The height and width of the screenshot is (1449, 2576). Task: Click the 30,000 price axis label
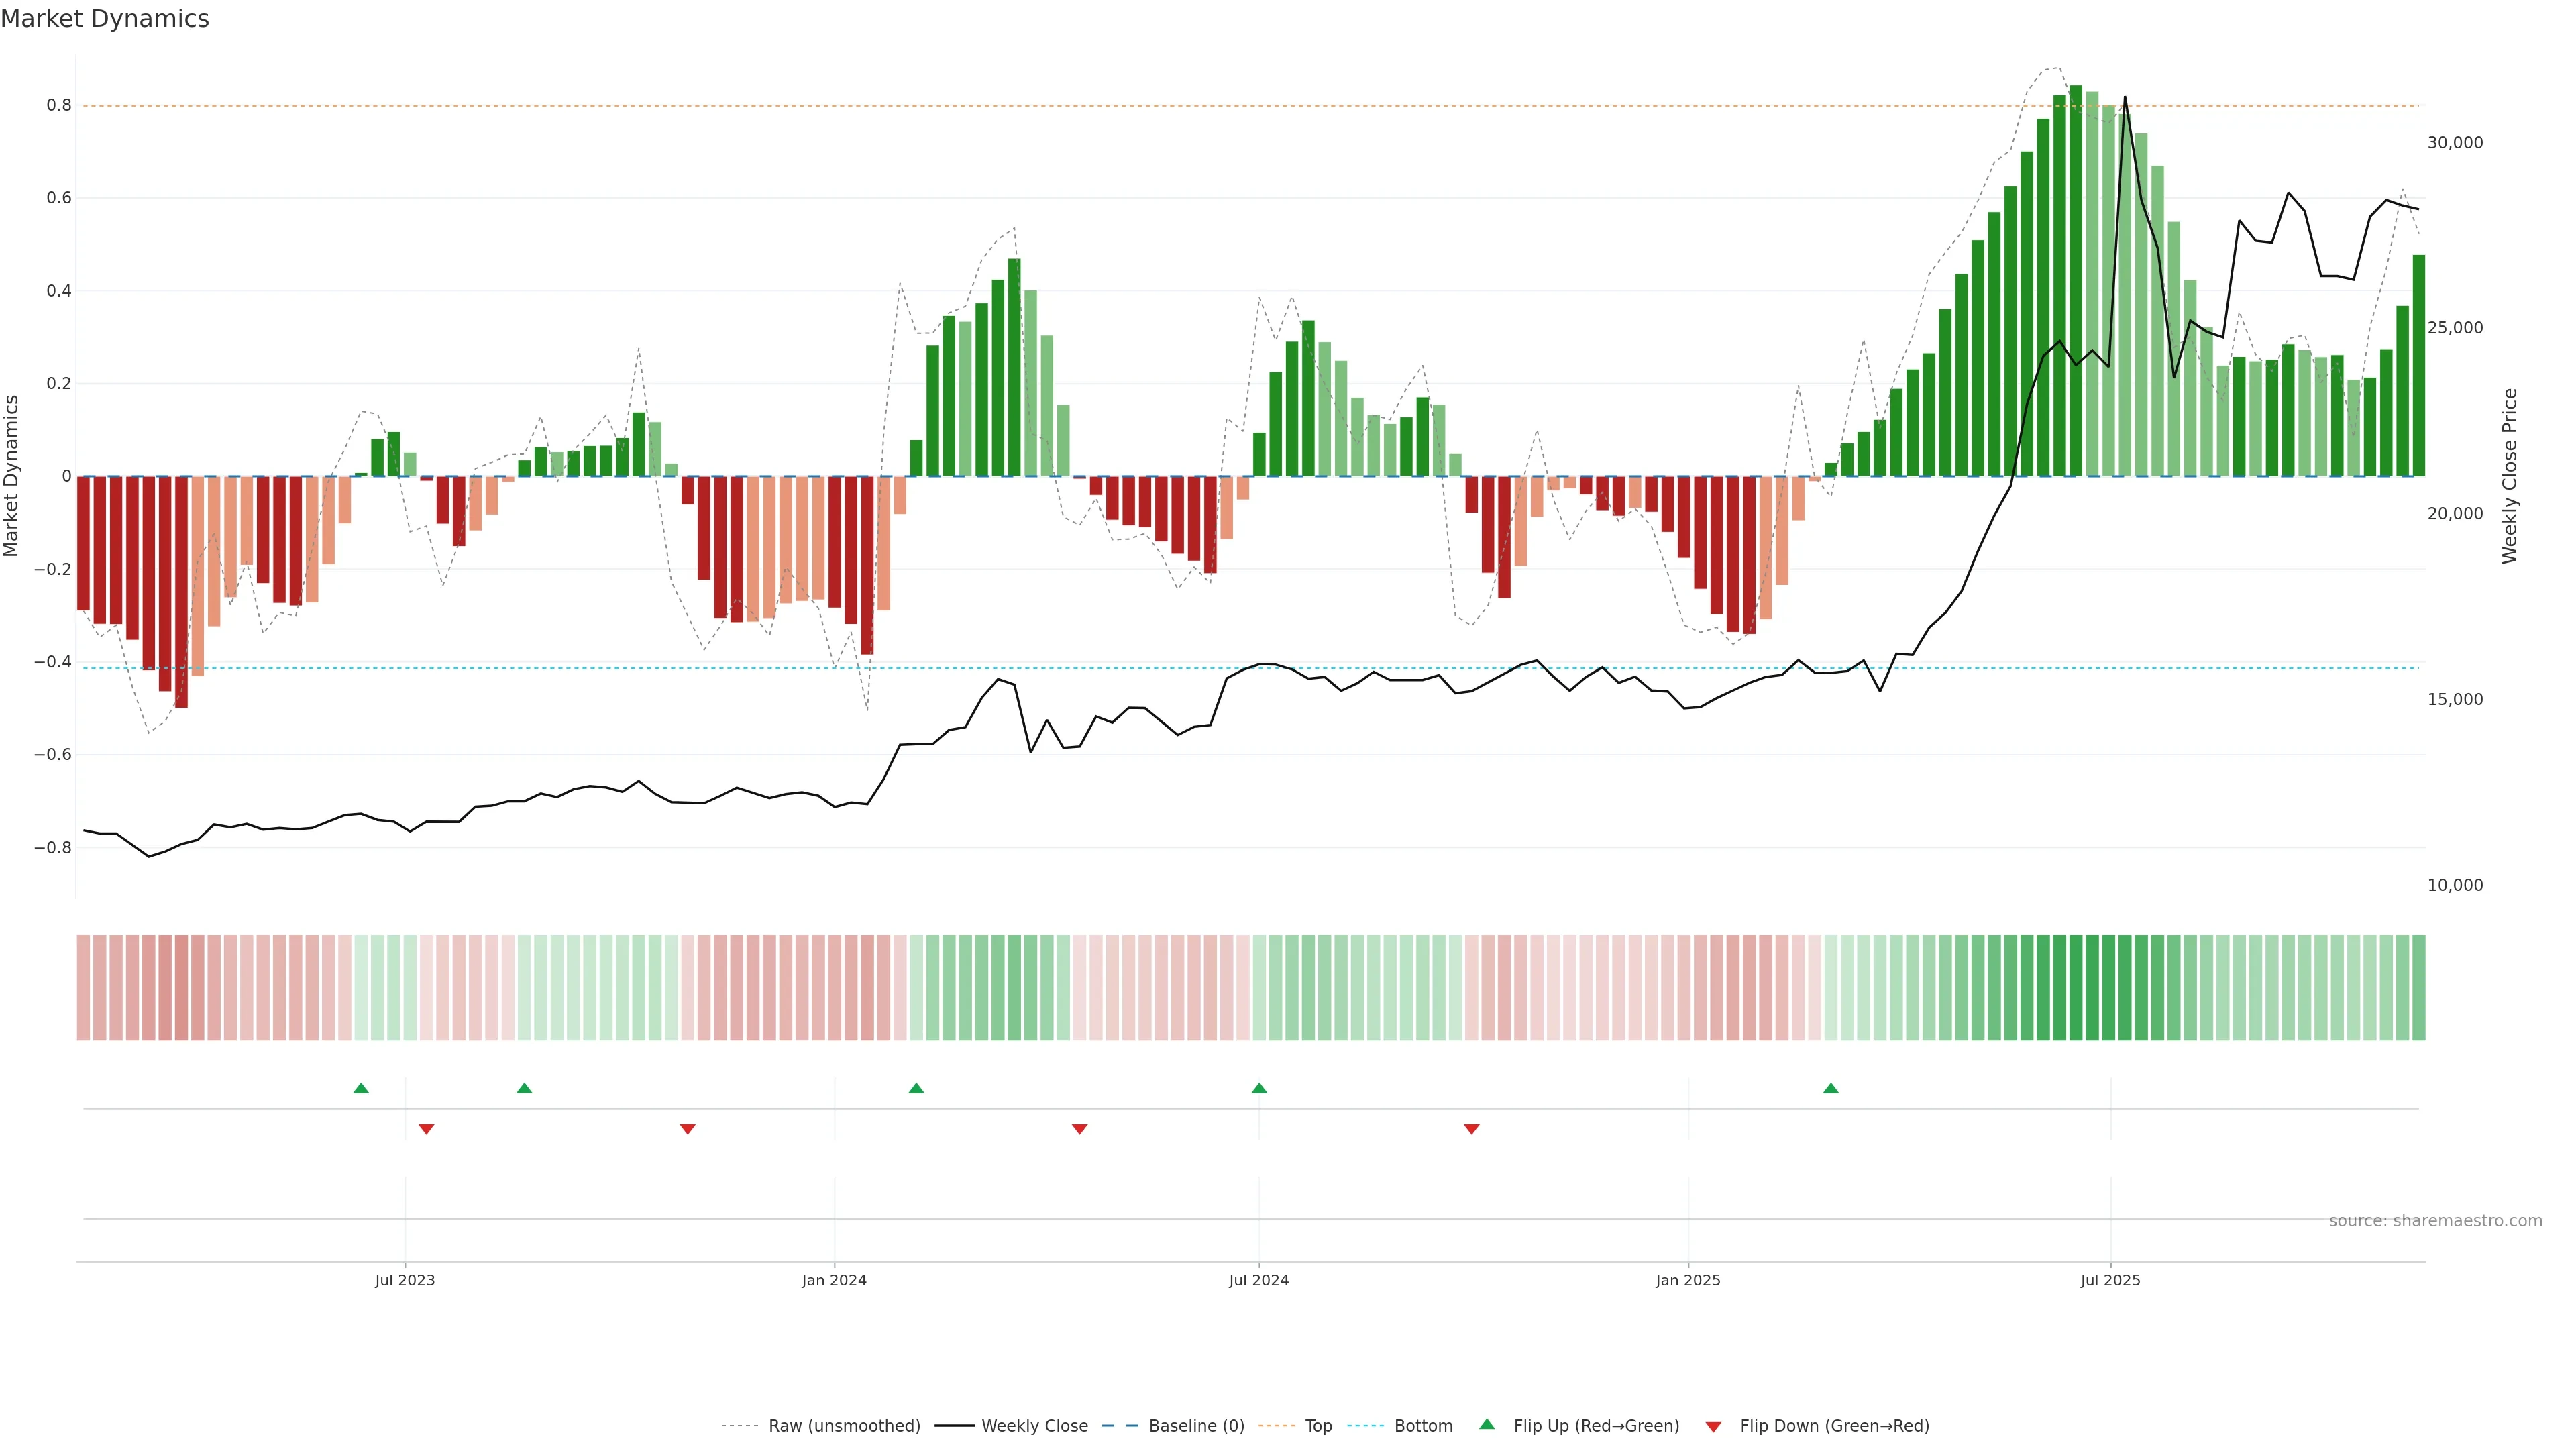[x=2455, y=143]
